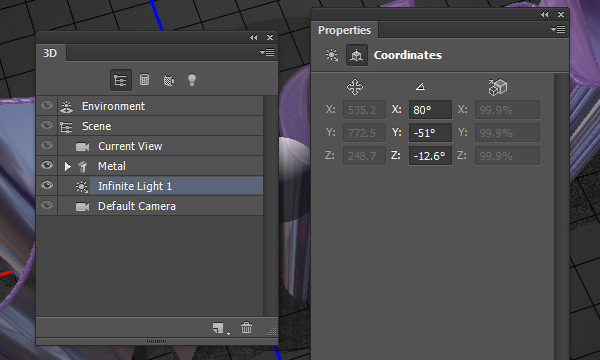Select the 3D panel tab

[50, 53]
